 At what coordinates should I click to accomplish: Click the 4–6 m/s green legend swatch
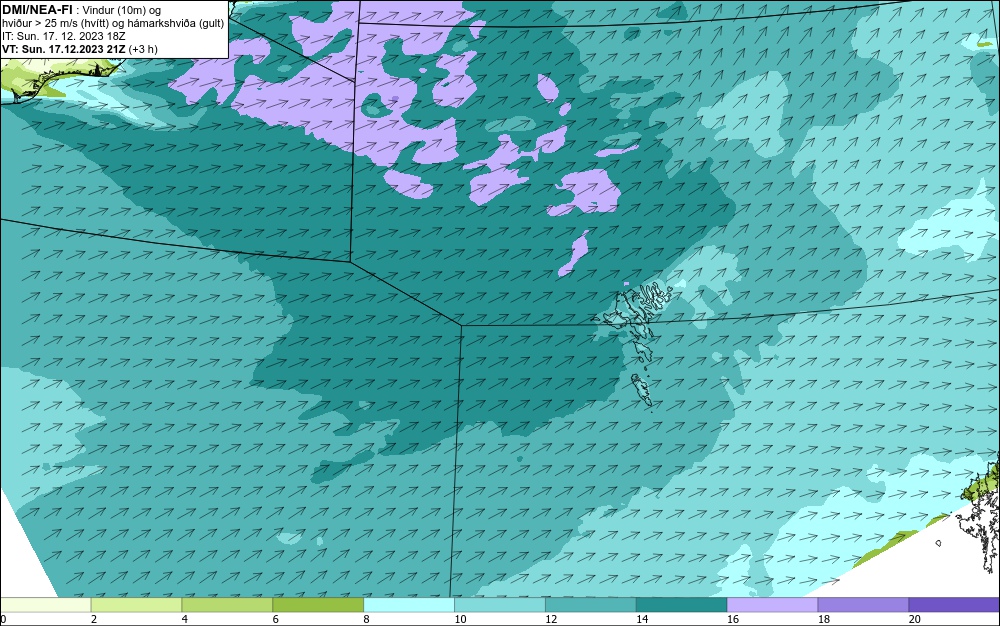pyautogui.click(x=227, y=604)
